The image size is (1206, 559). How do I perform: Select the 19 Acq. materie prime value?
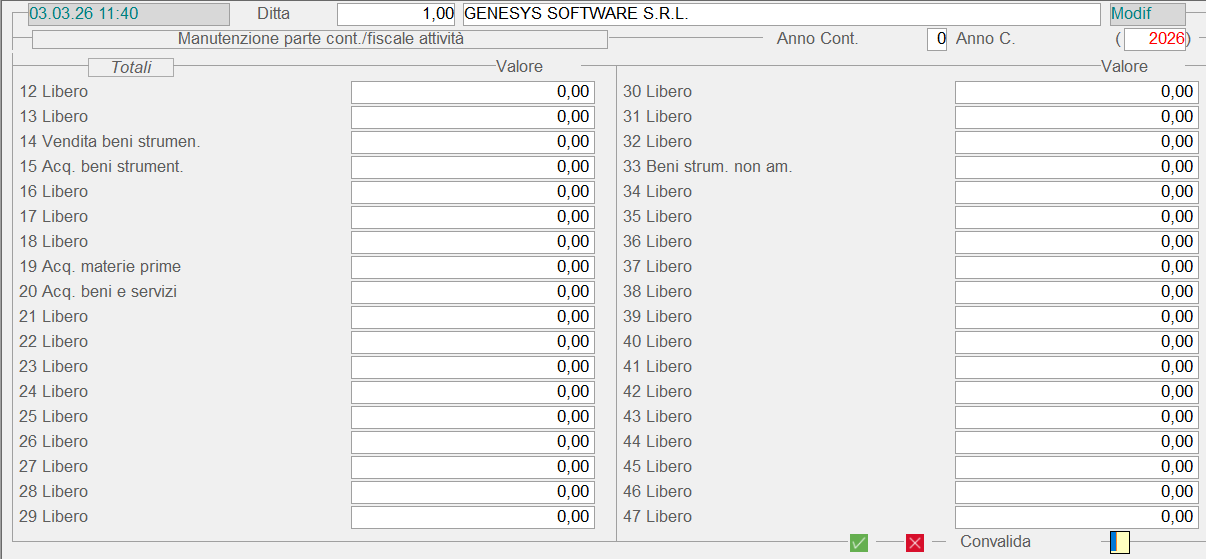(x=472, y=267)
